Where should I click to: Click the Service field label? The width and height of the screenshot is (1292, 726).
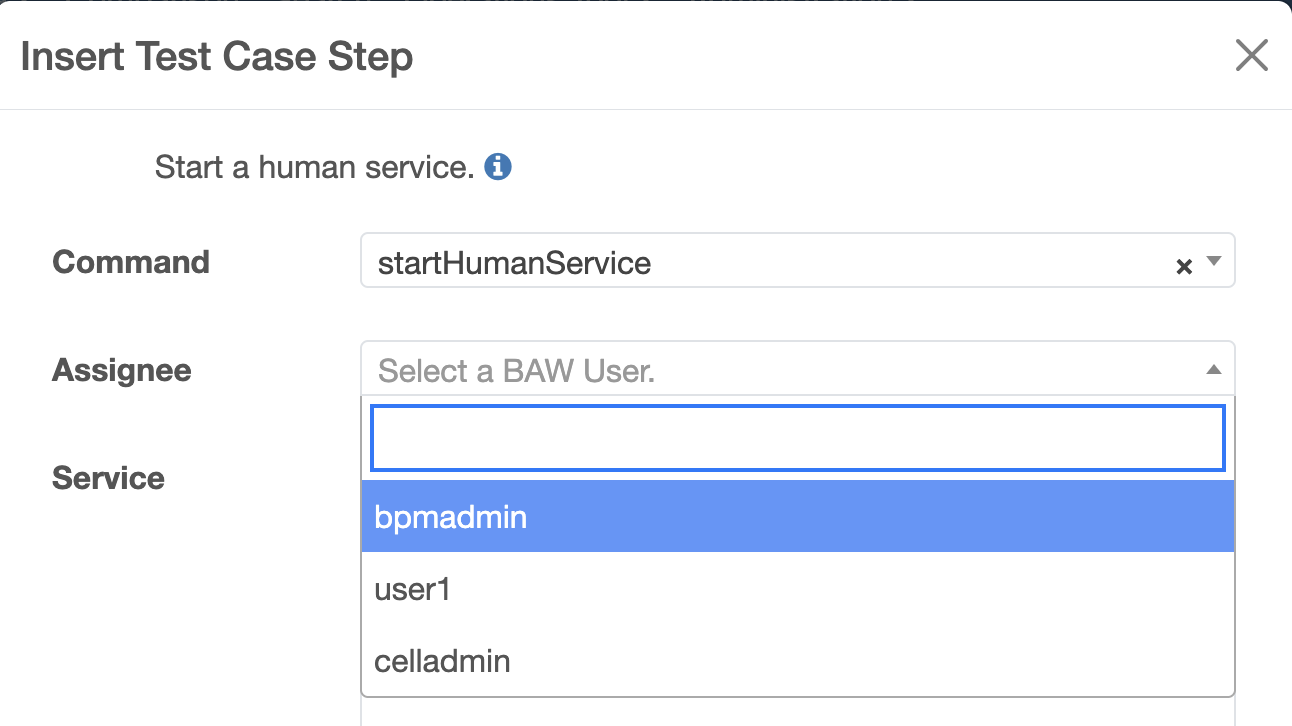tap(108, 478)
